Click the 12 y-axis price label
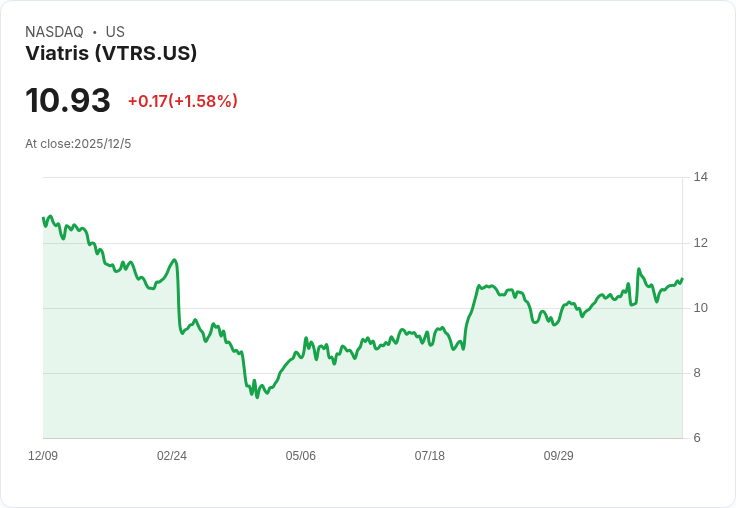Screen dimensions: 736x508 coord(701,243)
